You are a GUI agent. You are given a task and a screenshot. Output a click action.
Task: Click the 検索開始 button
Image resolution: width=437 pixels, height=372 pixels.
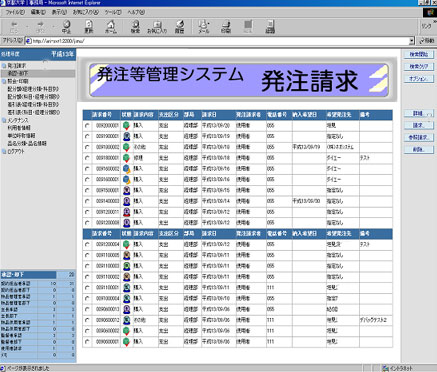[x=419, y=54]
